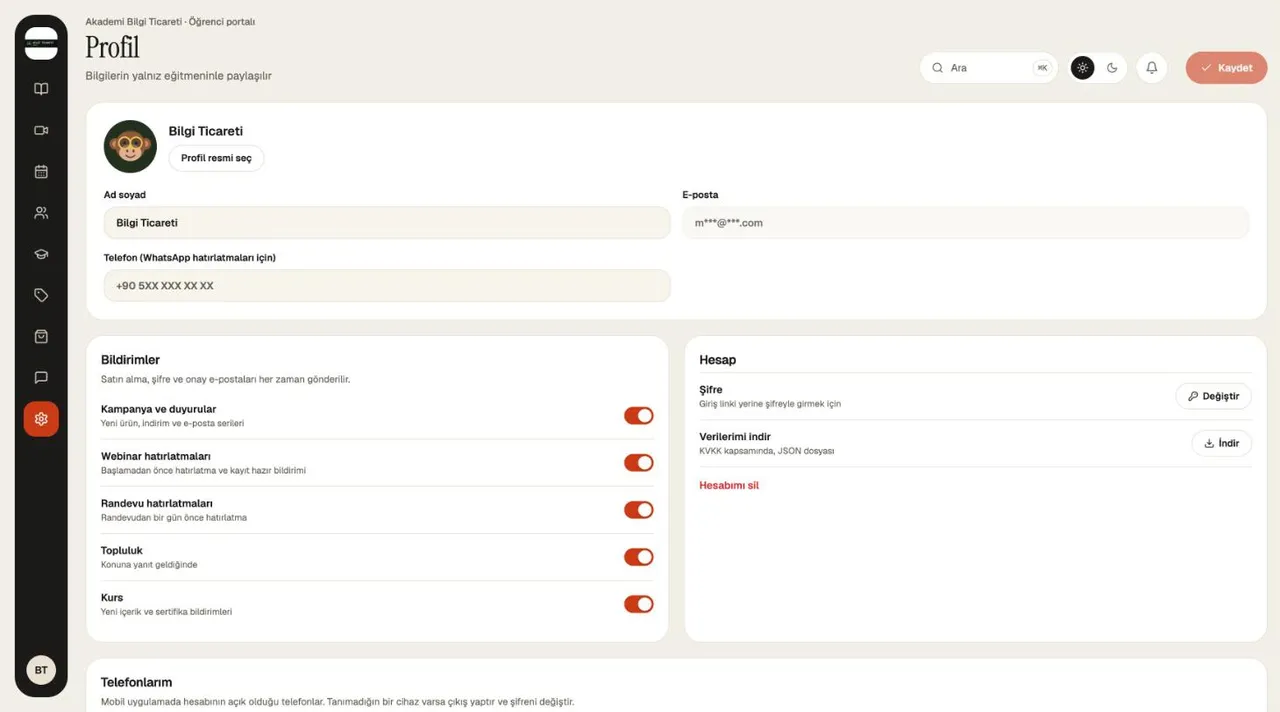The image size is (1280, 712).
Task: Turn off the Kurs notifications switch
Action: (x=638, y=604)
